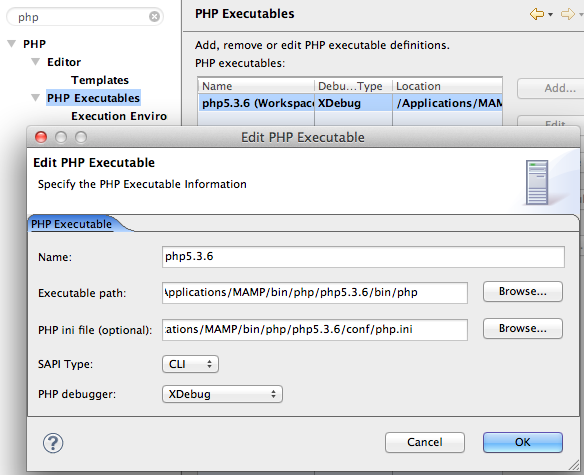
Task: Collapse the Editor tree node
Action: point(36,62)
